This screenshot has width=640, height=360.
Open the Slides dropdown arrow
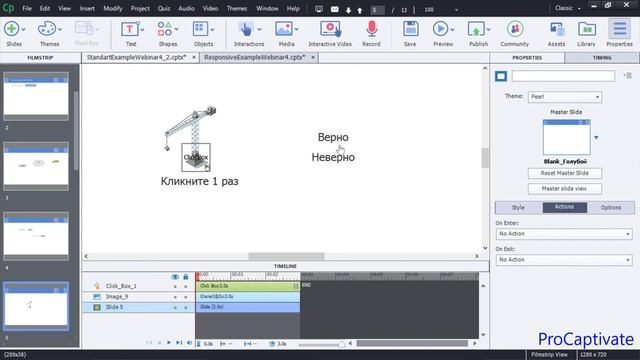(x=23, y=29)
